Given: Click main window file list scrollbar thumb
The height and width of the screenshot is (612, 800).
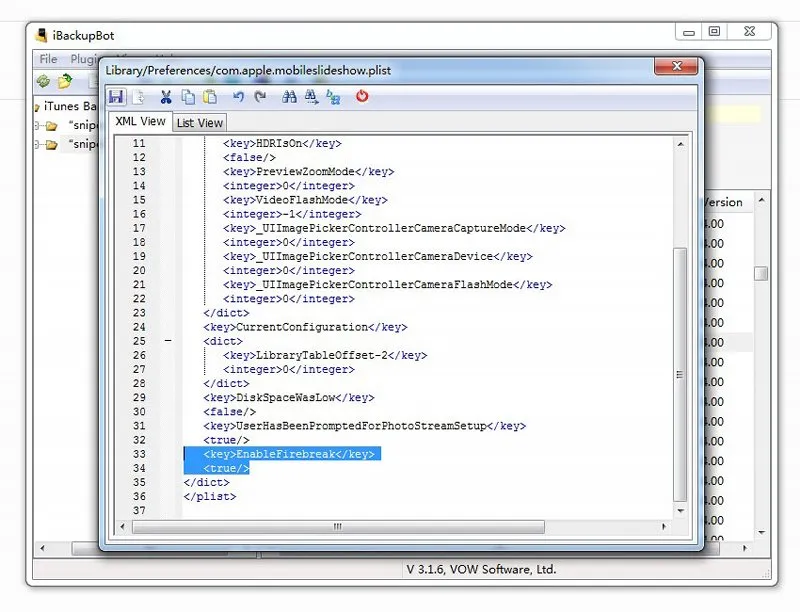Looking at the screenshot, I should coord(761,273).
